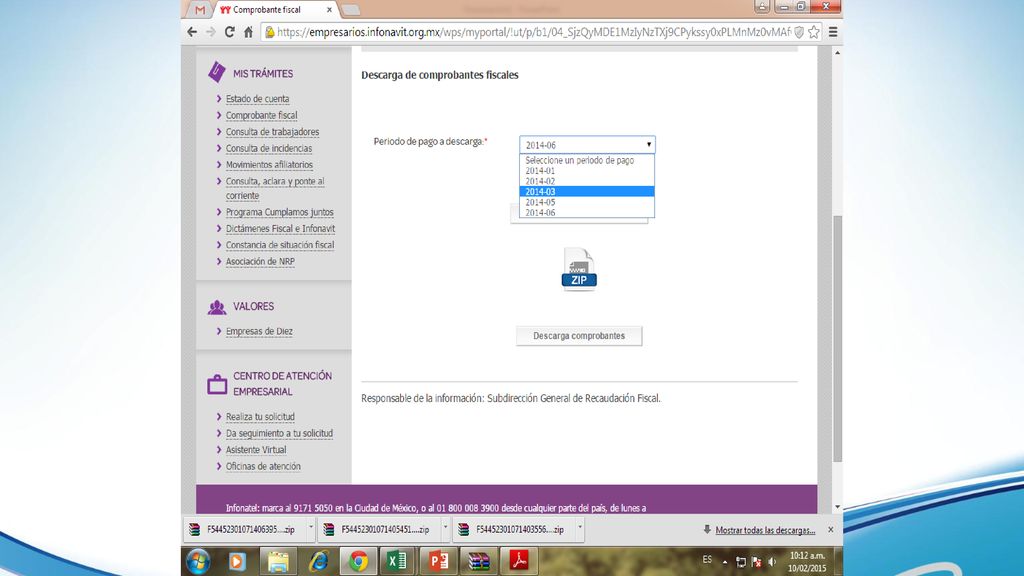Click the ZIP file icon
The height and width of the screenshot is (576, 1024).
pyautogui.click(x=579, y=268)
